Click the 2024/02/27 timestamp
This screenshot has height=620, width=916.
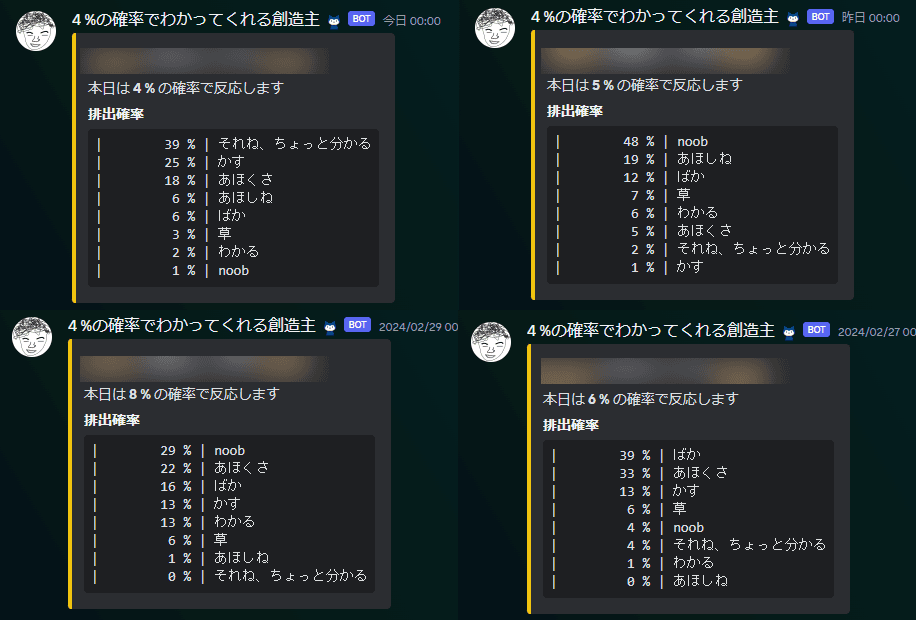(x=875, y=331)
